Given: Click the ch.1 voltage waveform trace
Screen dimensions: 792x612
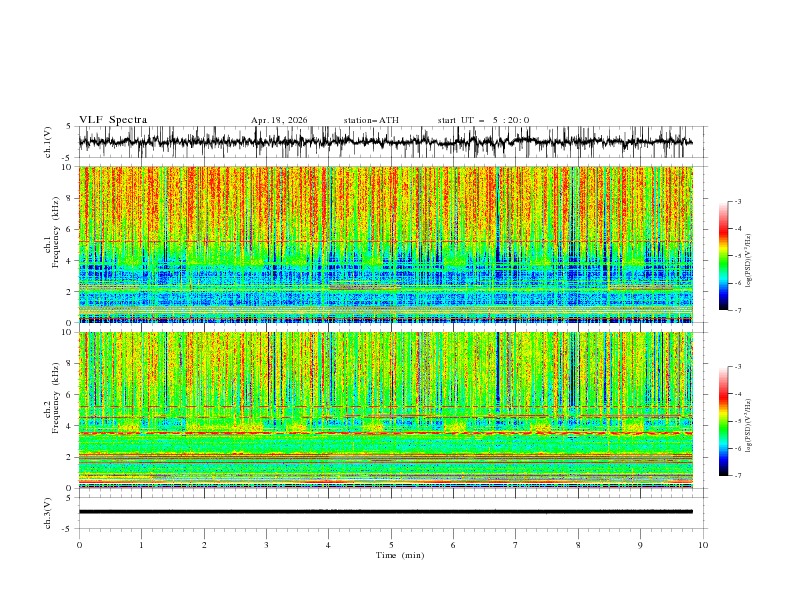Looking at the screenshot, I should (385, 142).
